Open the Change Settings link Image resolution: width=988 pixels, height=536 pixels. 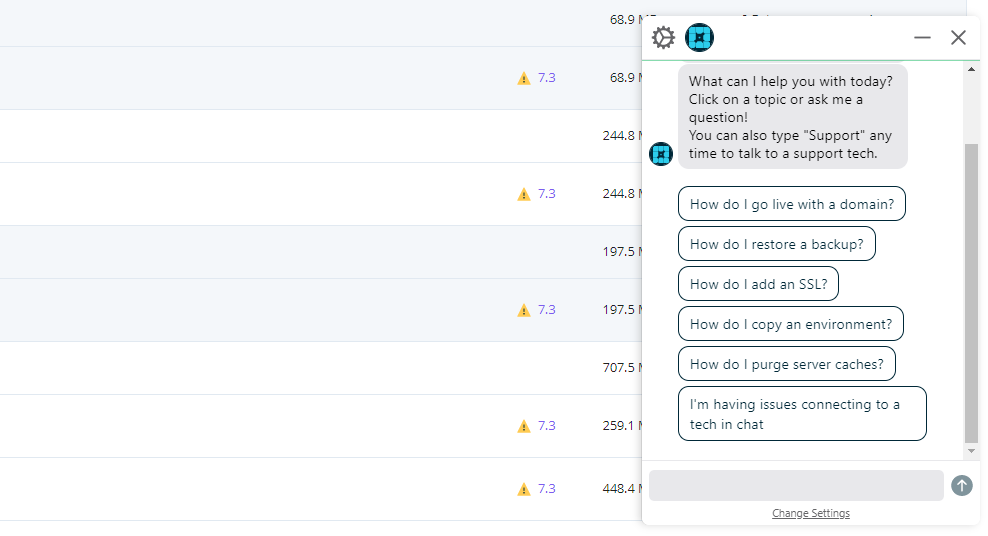(811, 514)
